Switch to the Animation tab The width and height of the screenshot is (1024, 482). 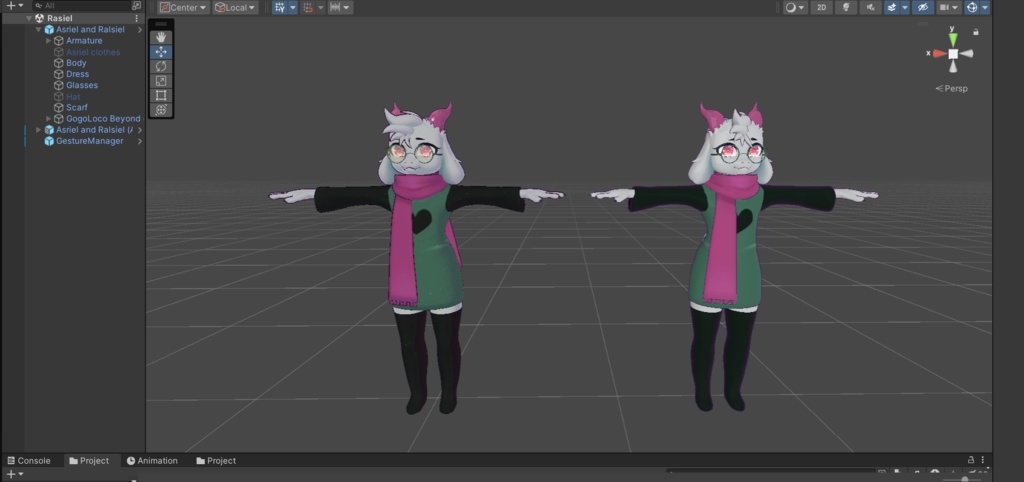click(x=152, y=460)
